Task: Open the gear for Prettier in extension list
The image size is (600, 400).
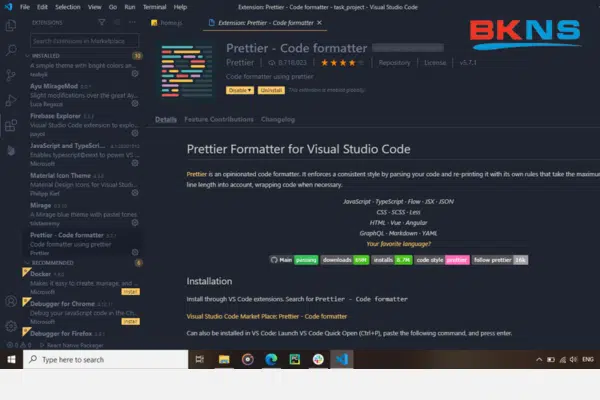Action: click(x=135, y=252)
